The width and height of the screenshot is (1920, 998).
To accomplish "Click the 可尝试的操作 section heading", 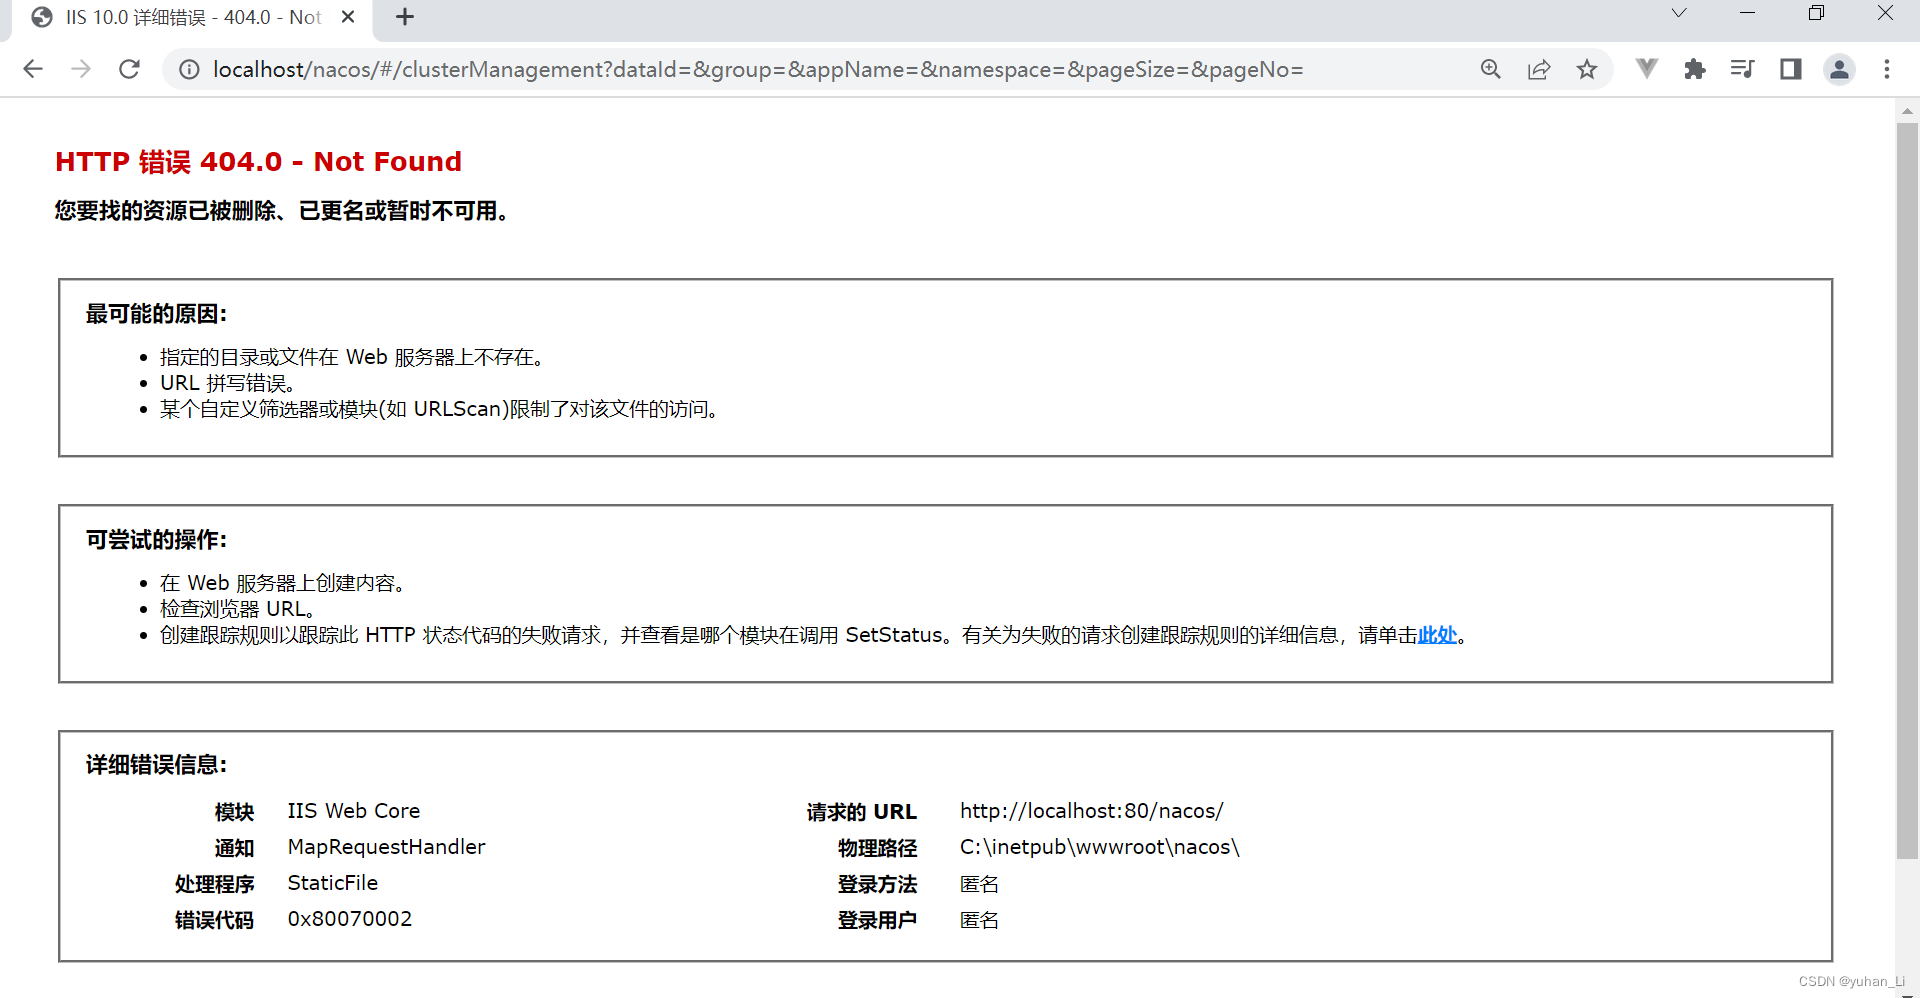I will click(156, 540).
